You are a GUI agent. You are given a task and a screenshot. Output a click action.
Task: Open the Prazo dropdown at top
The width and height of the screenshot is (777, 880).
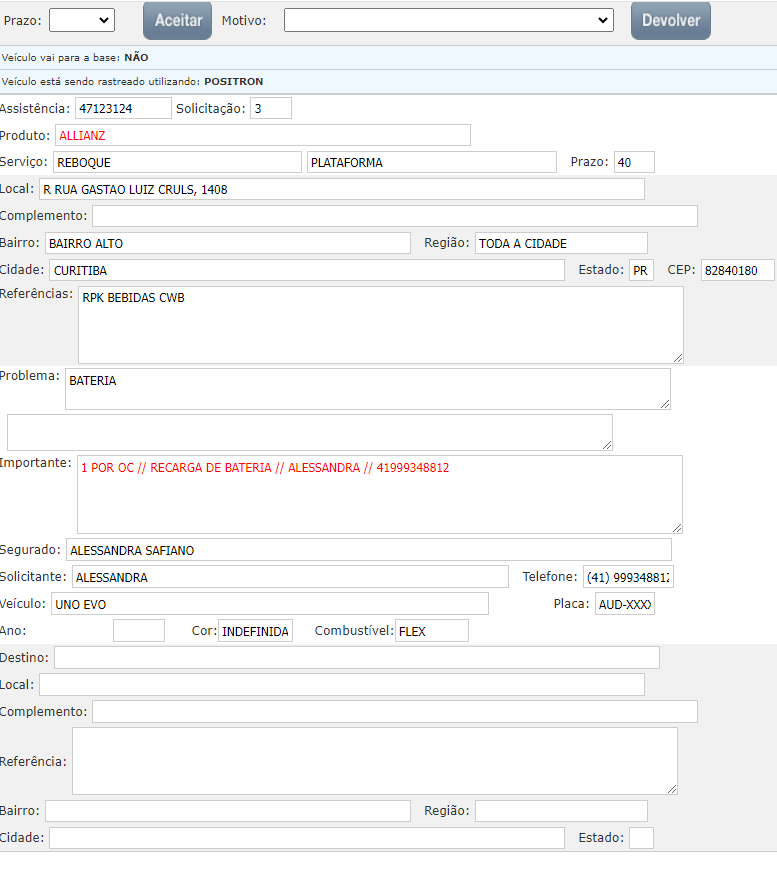[81, 20]
